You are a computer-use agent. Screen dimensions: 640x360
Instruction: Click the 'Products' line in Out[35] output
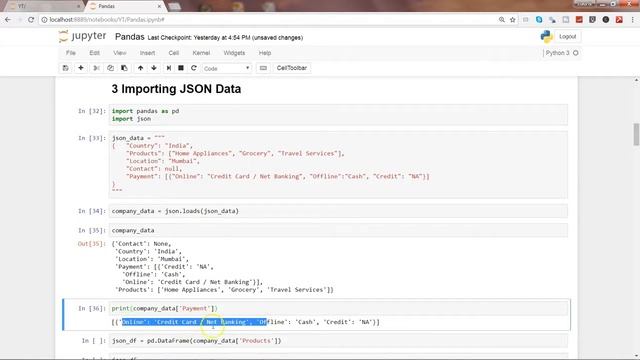[224, 290]
